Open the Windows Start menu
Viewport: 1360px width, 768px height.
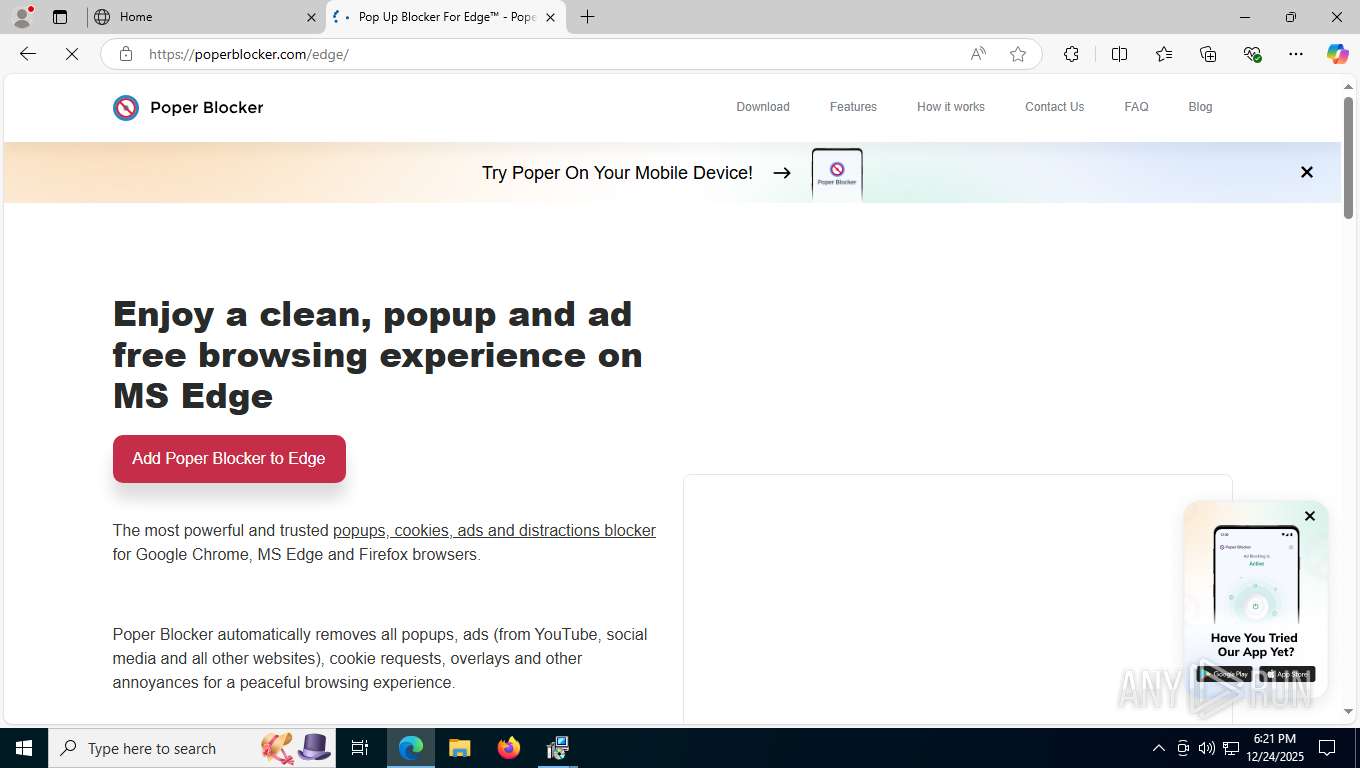click(x=24, y=748)
